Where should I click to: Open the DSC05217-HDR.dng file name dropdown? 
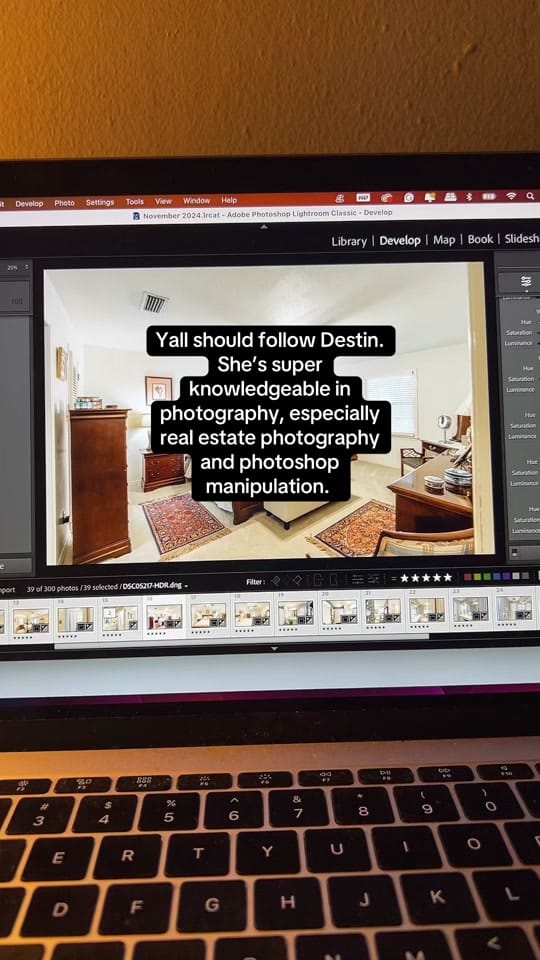pos(155,586)
